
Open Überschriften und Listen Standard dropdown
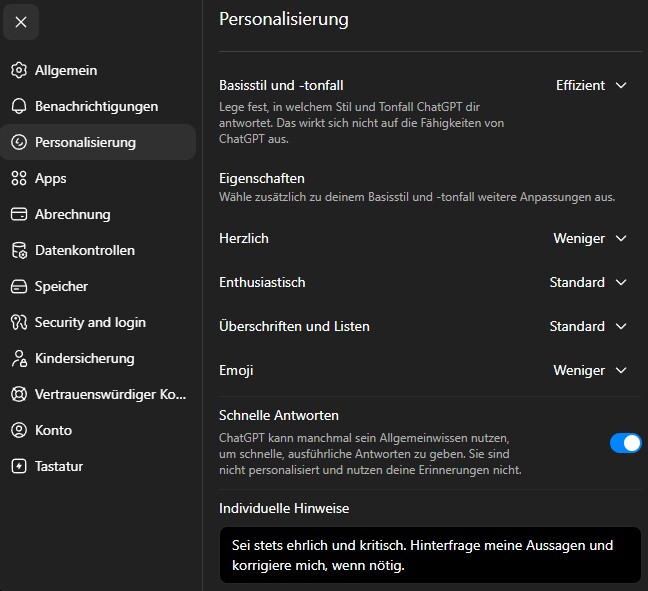[x=588, y=326]
